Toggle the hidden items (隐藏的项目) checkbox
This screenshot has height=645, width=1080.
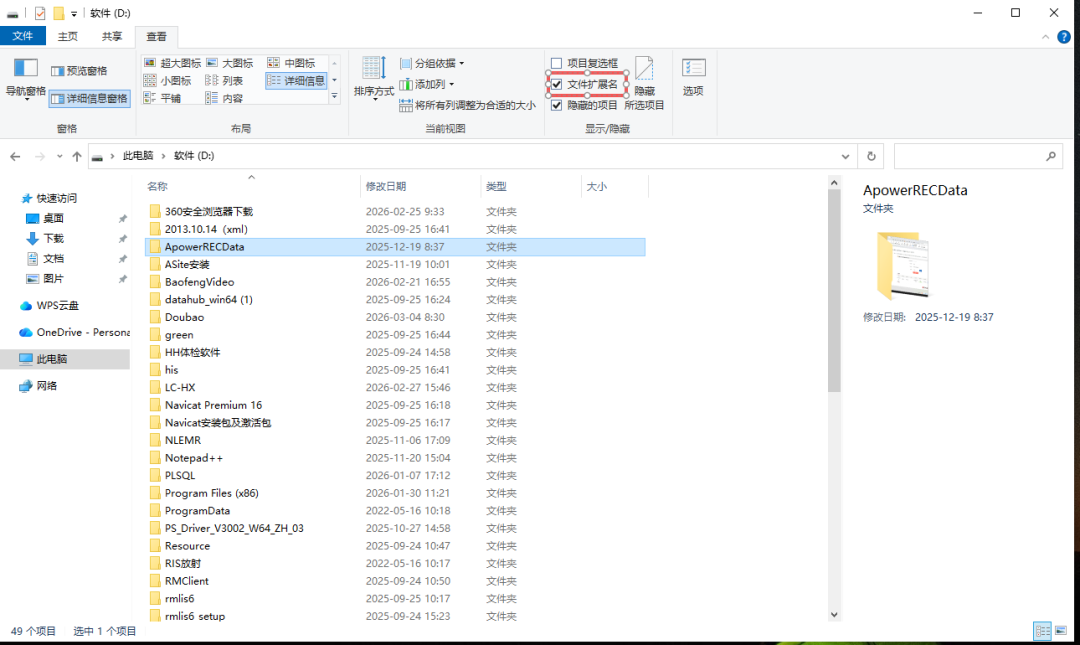557,105
